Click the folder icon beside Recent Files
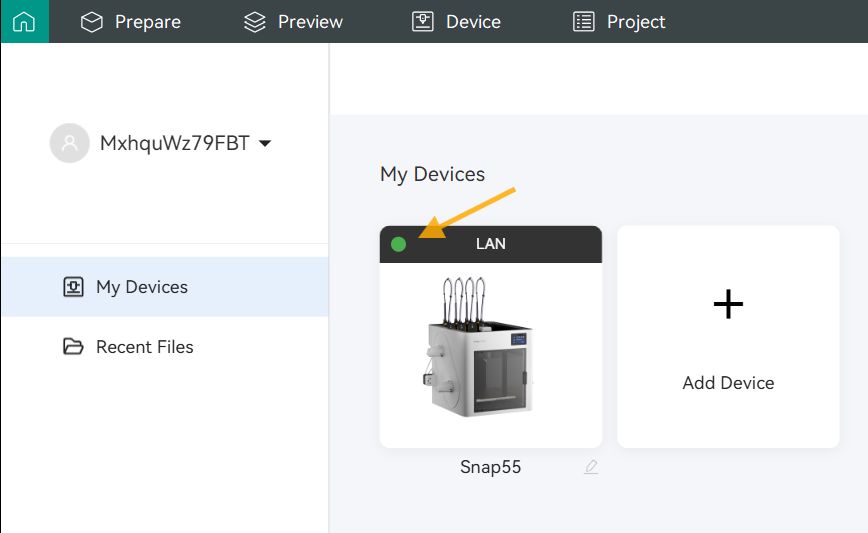This screenshot has height=533, width=868. pyautogui.click(x=73, y=347)
